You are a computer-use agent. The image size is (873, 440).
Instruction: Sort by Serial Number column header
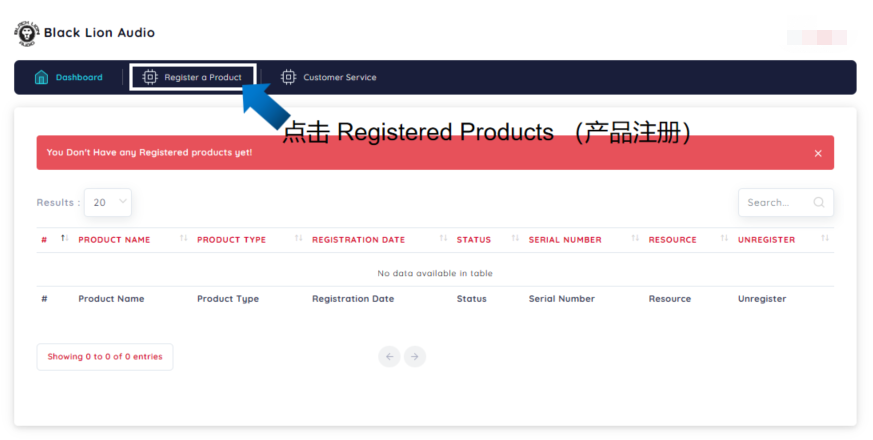(565, 240)
